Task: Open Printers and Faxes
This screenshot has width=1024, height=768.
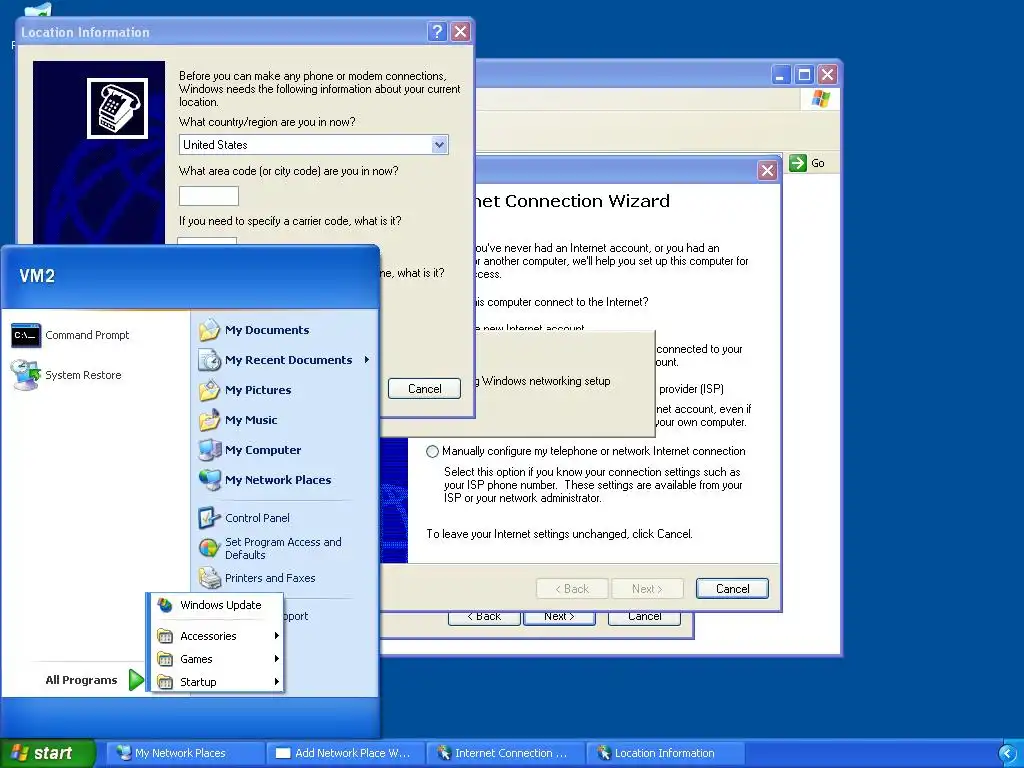Action: pos(257,578)
